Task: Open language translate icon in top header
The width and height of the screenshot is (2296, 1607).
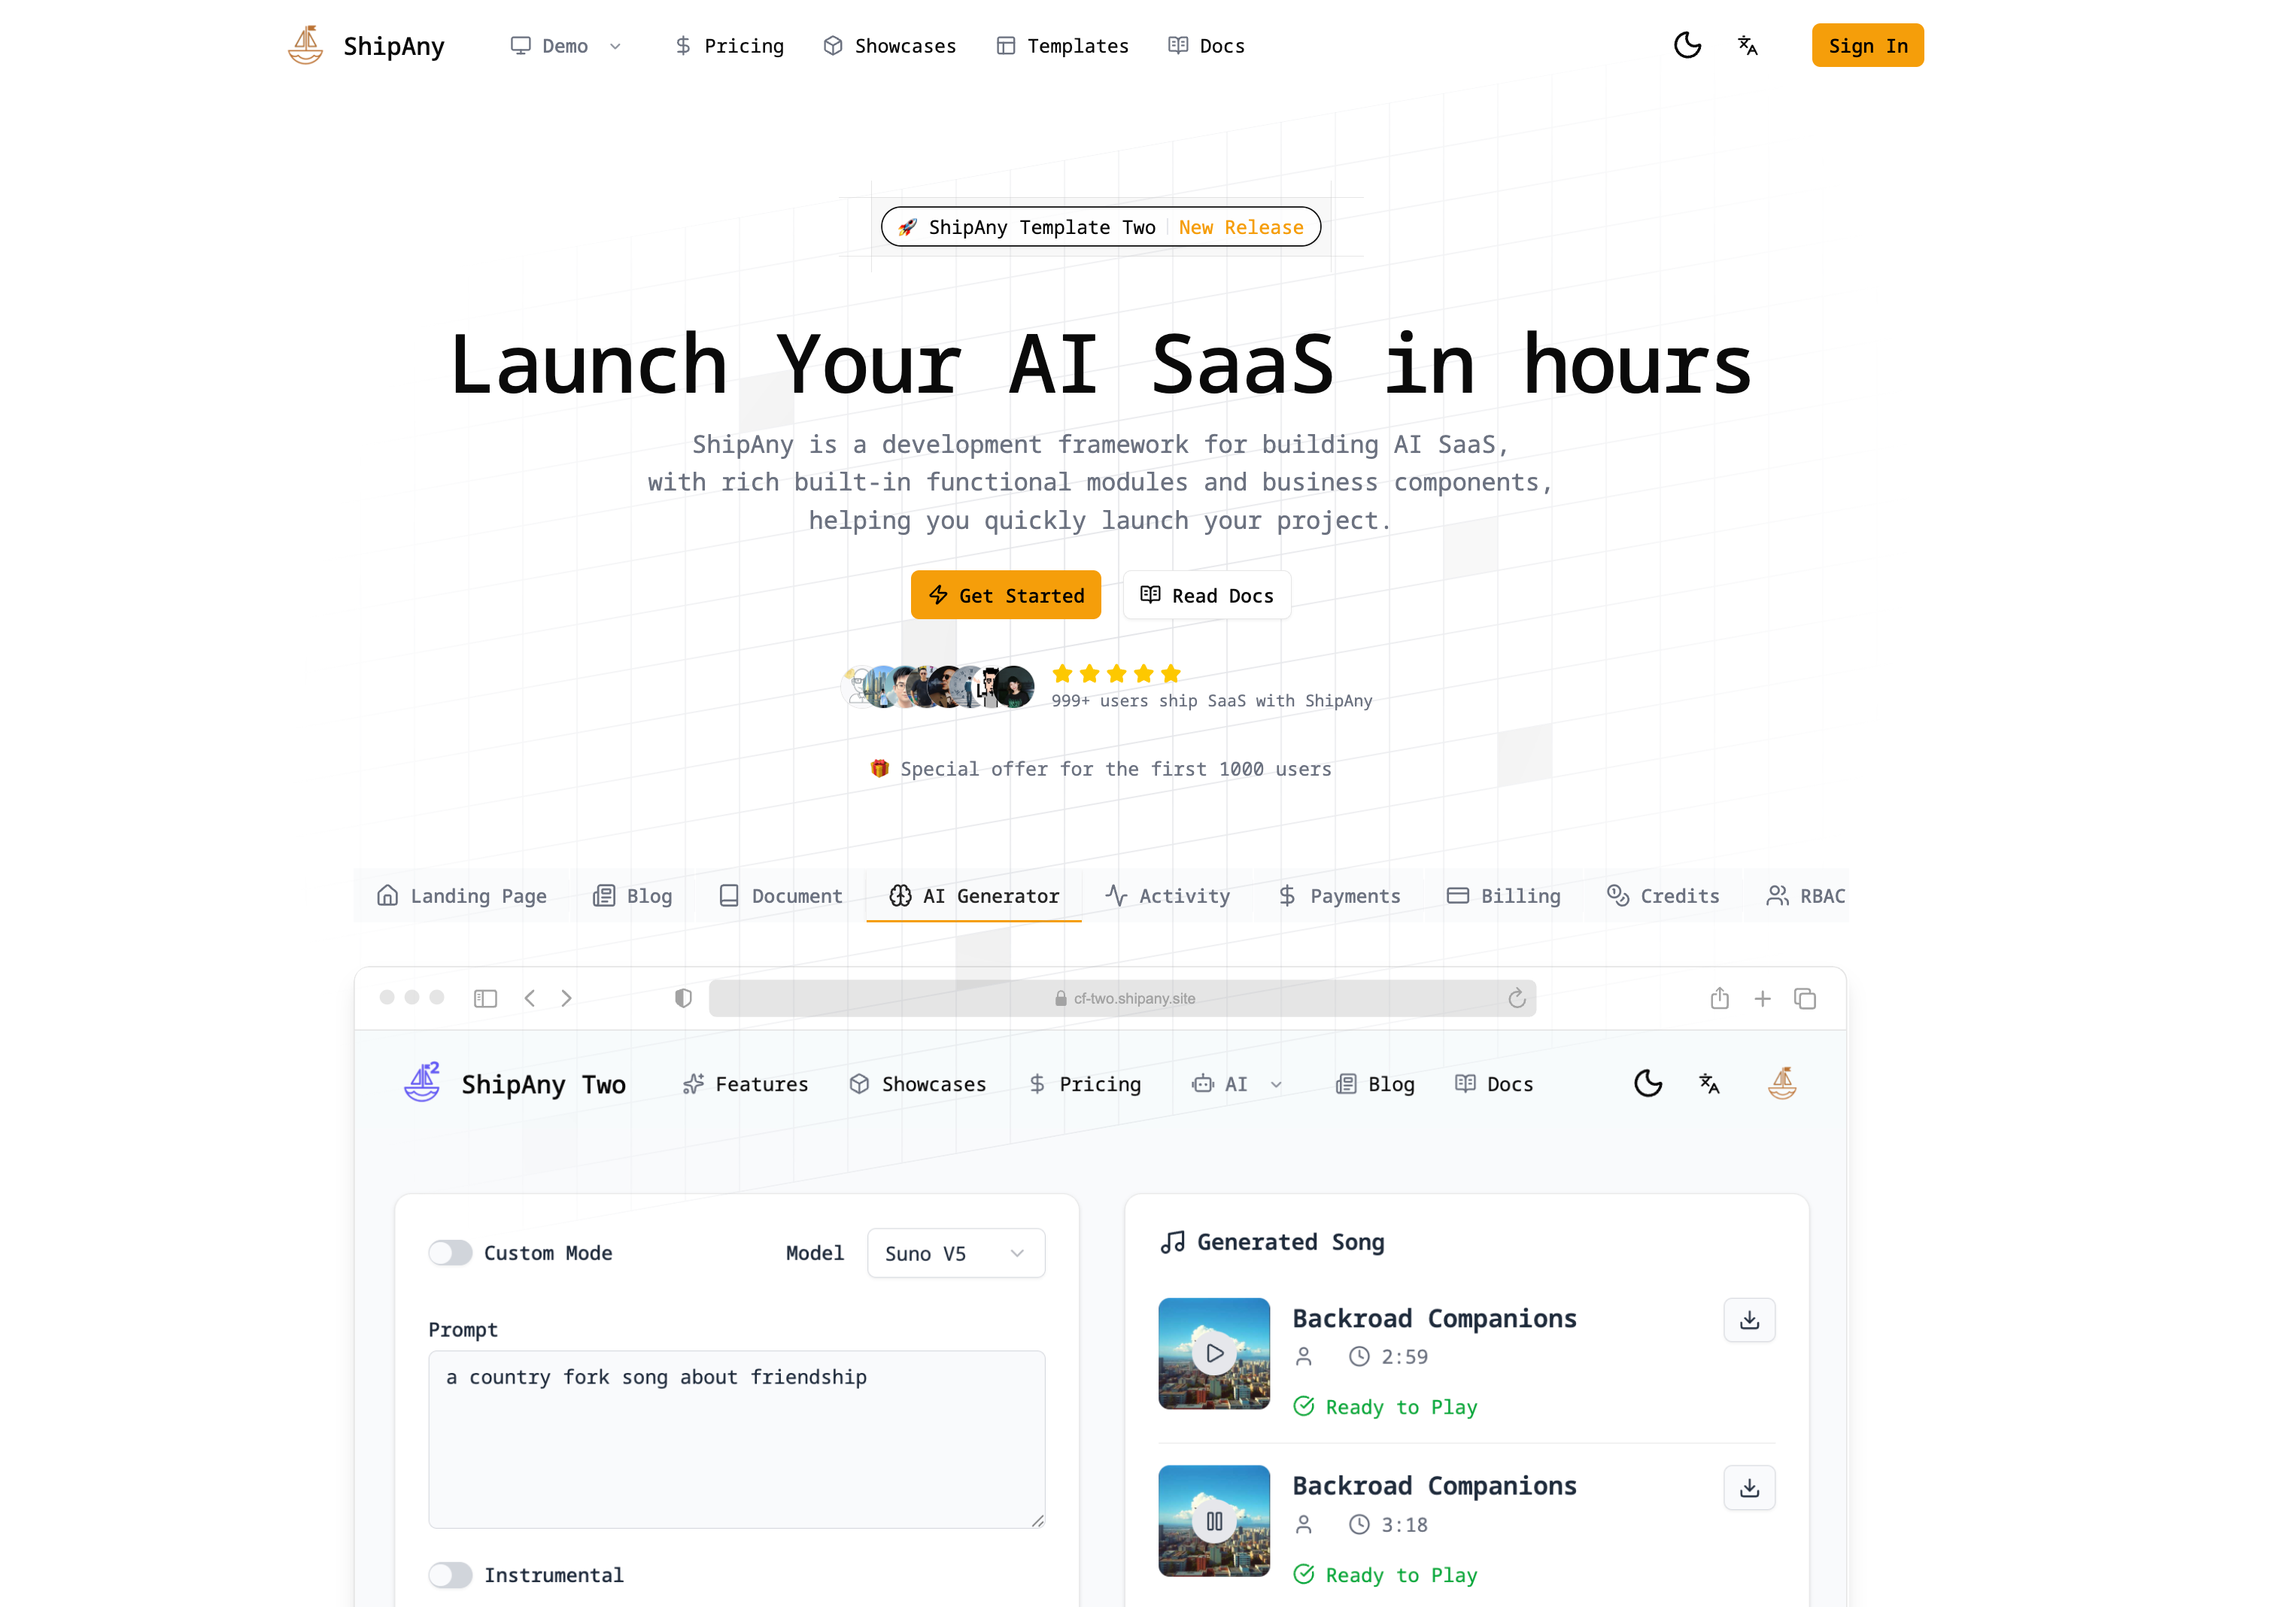Action: pos(1747,45)
